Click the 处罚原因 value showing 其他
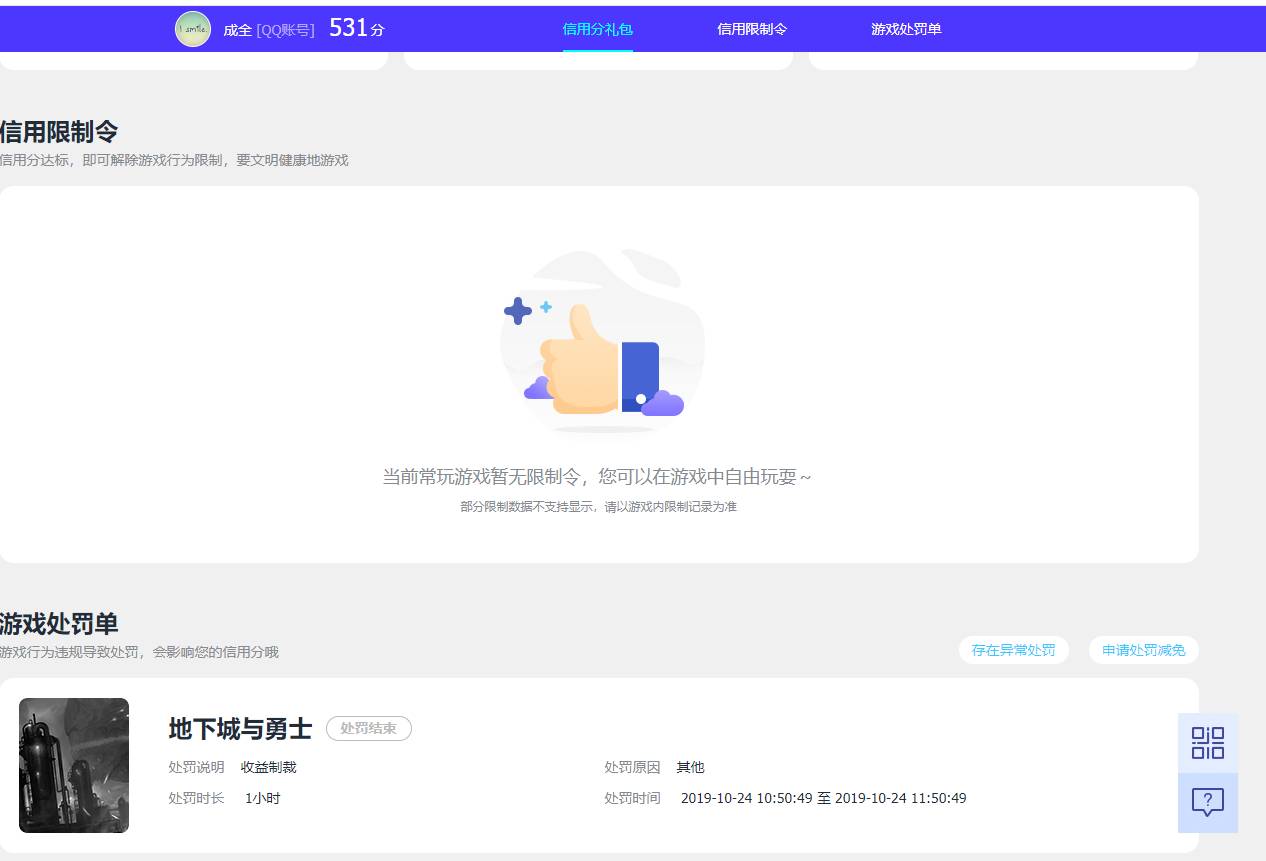Screen dimensions: 1266x861 click(x=690, y=767)
